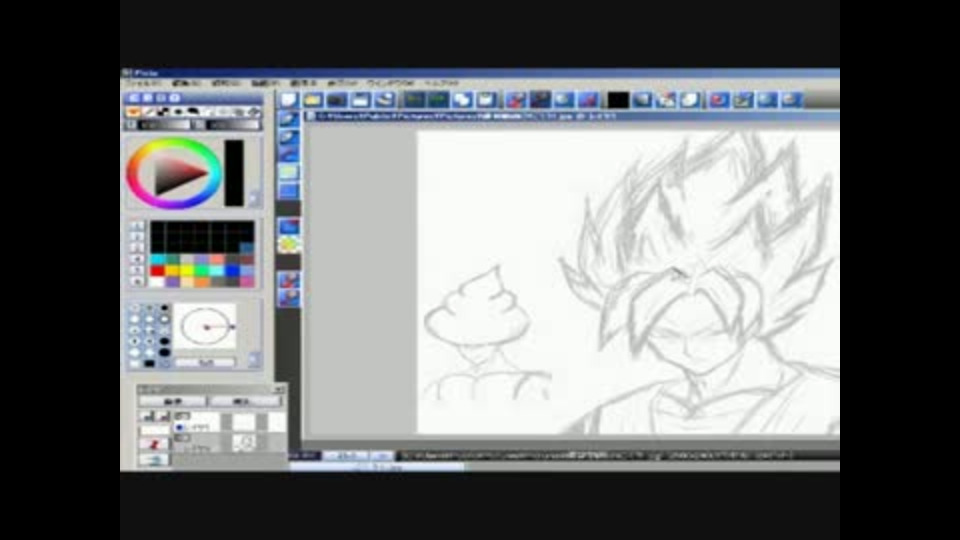Adjust the right gradient slider under the tool row
Viewport: 960px width, 540px height.
[x=233, y=125]
